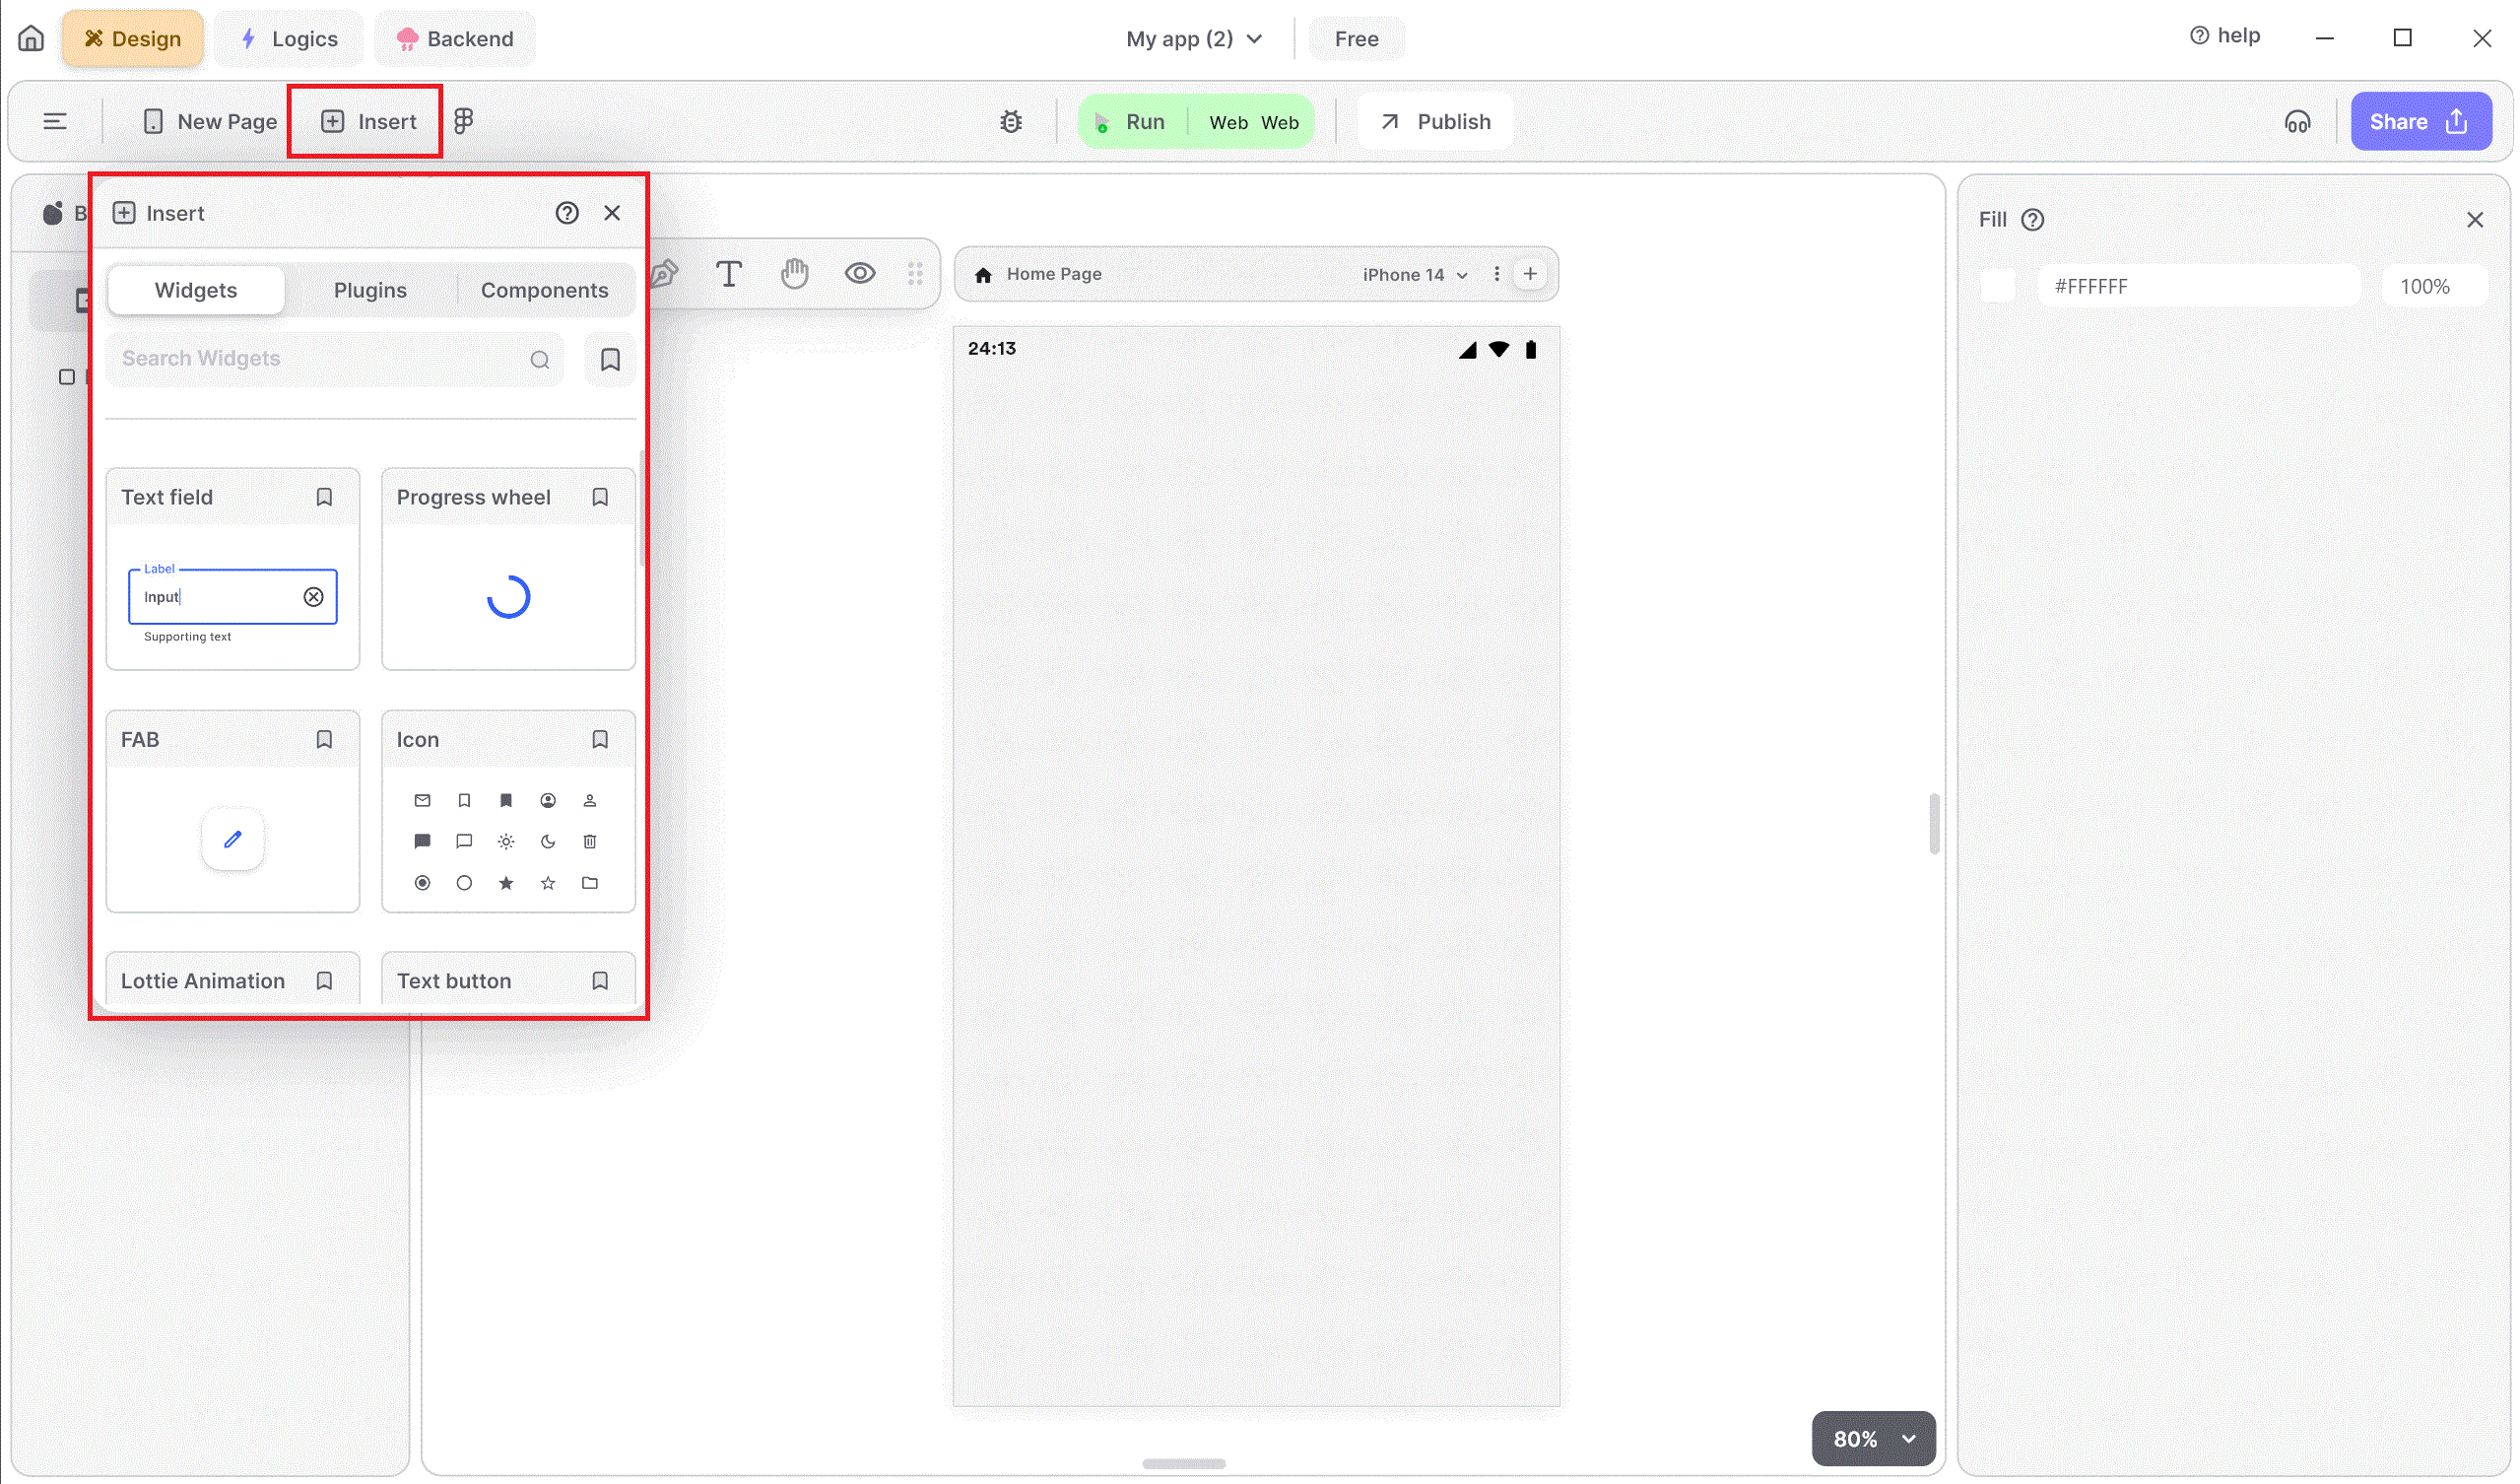
Task: Click Insert panel help question icon
Action: (x=567, y=213)
